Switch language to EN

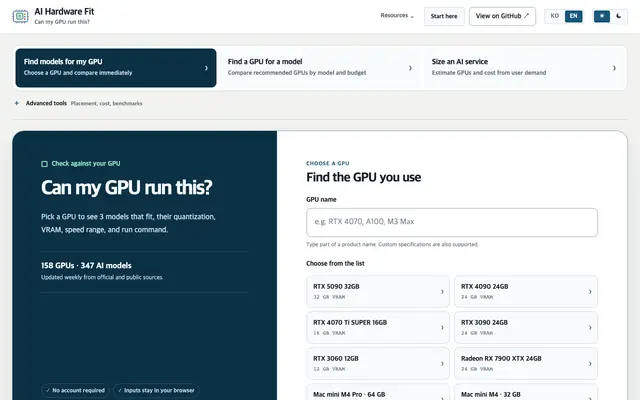click(x=573, y=16)
